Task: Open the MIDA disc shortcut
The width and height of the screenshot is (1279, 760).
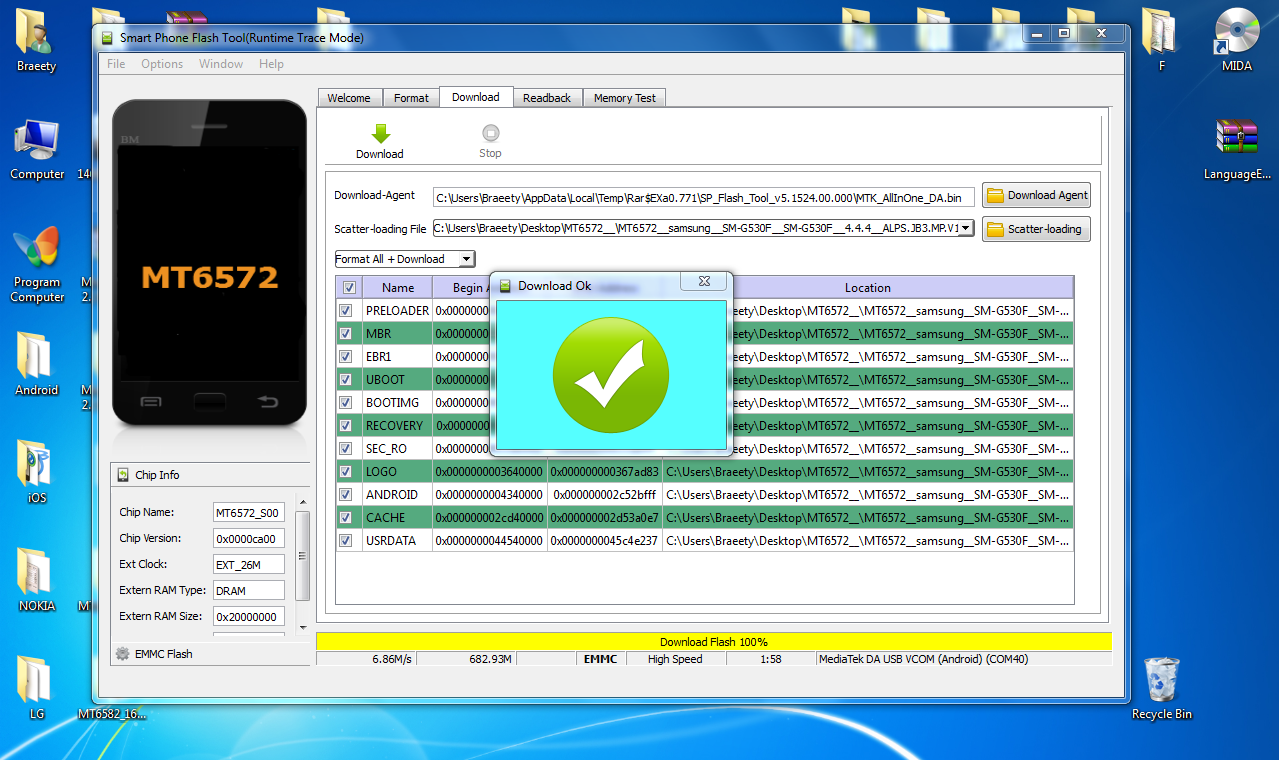Action: (x=1237, y=41)
